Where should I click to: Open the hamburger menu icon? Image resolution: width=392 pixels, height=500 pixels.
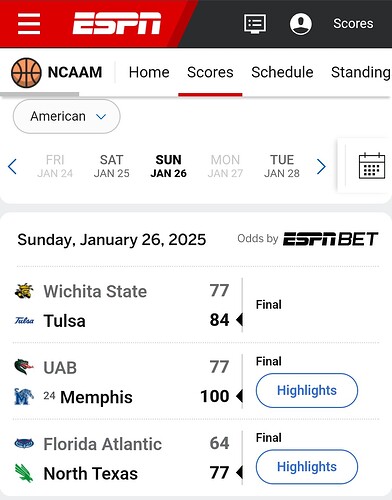(29, 24)
